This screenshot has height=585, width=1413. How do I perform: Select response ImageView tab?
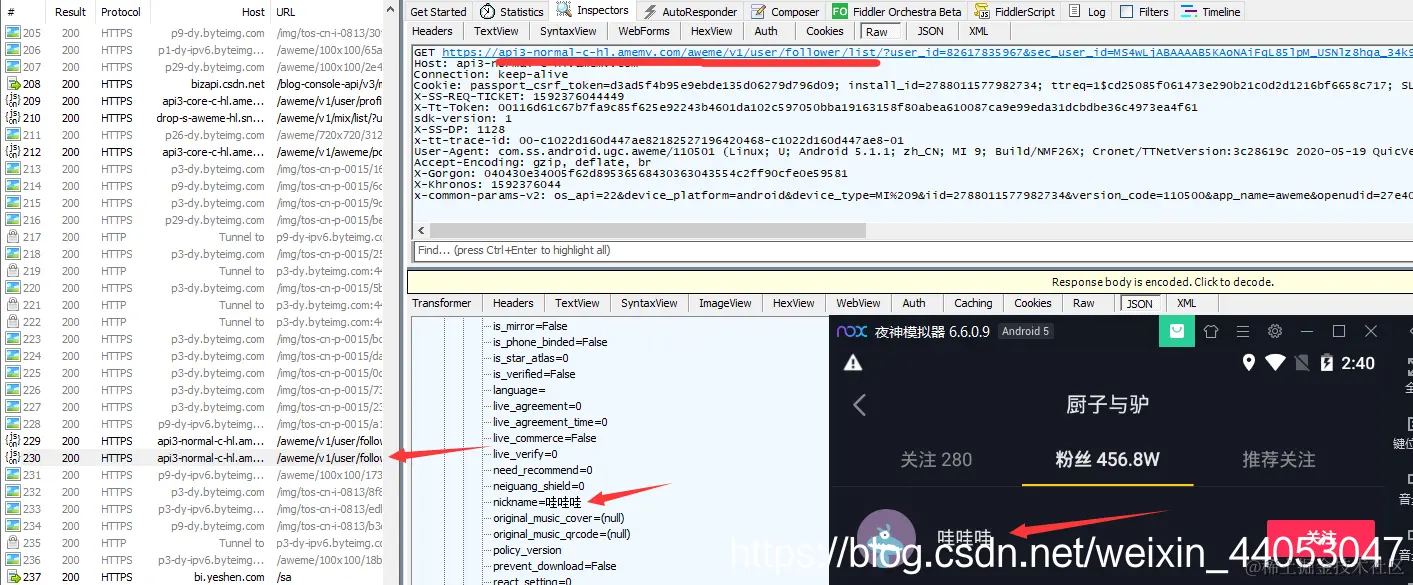point(725,303)
